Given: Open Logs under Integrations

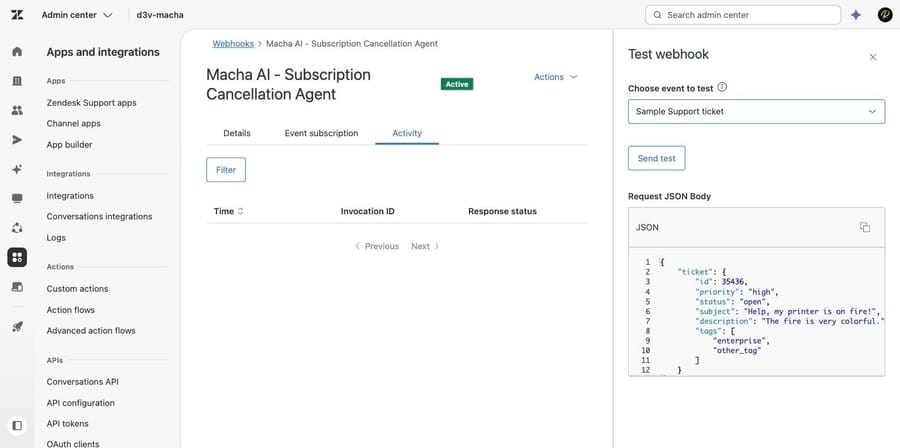Looking at the screenshot, I should click(x=56, y=237).
